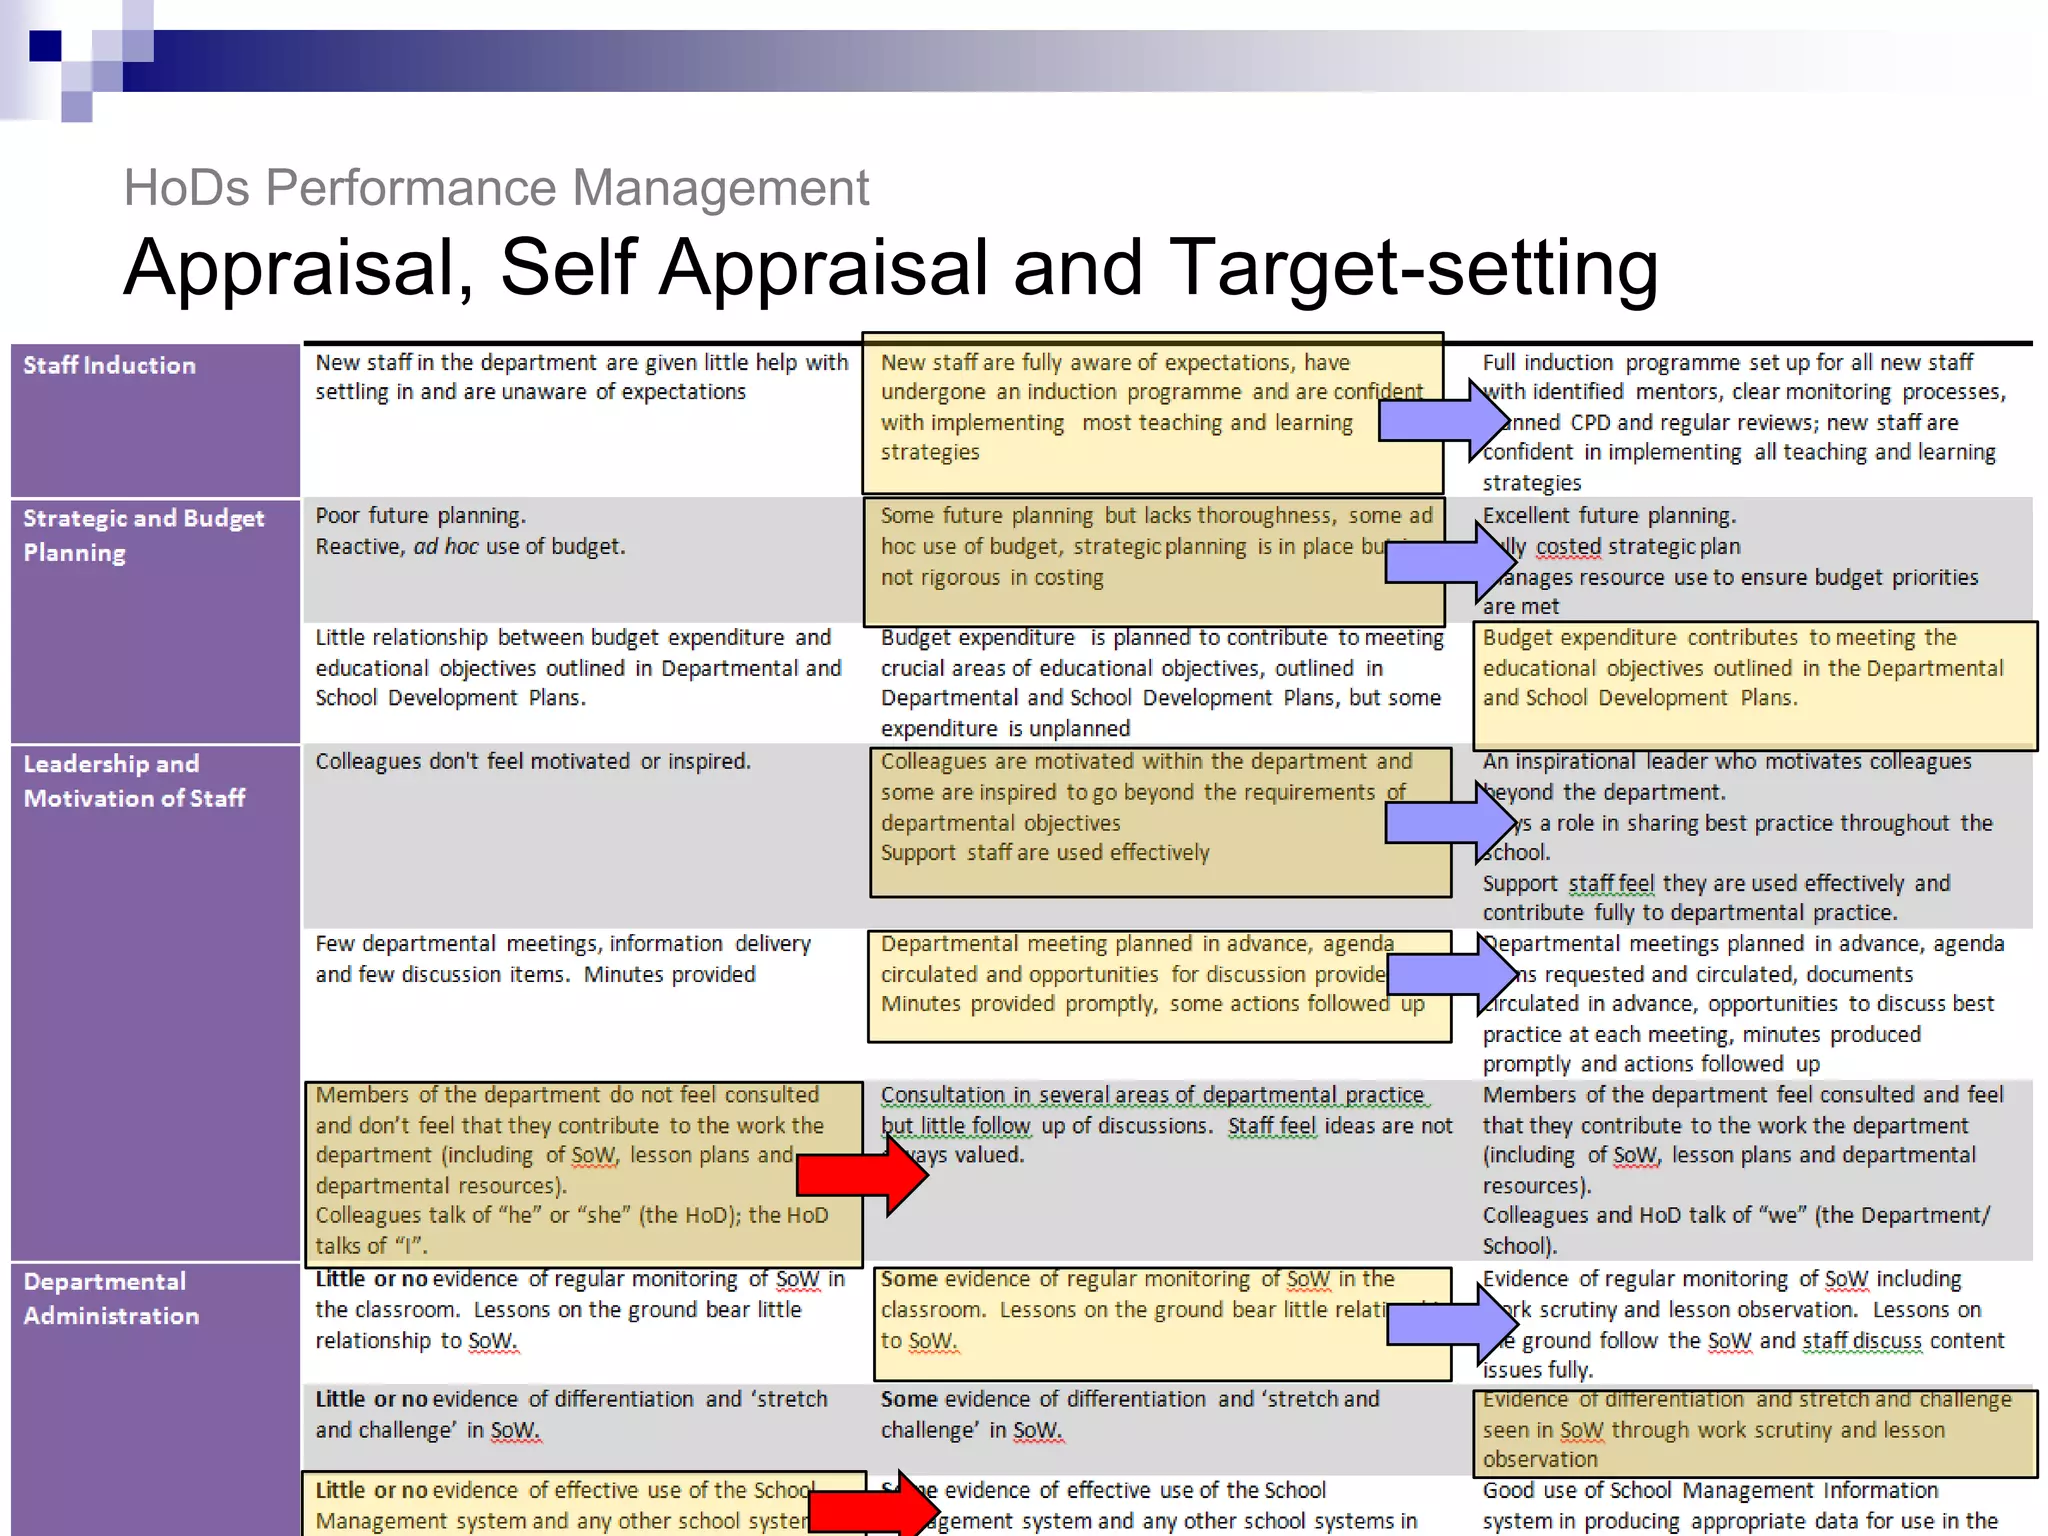2048x1536 pixels.
Task: Select the 'Appraisal, Self Appraisal and Target-setting' title
Action: 891,267
